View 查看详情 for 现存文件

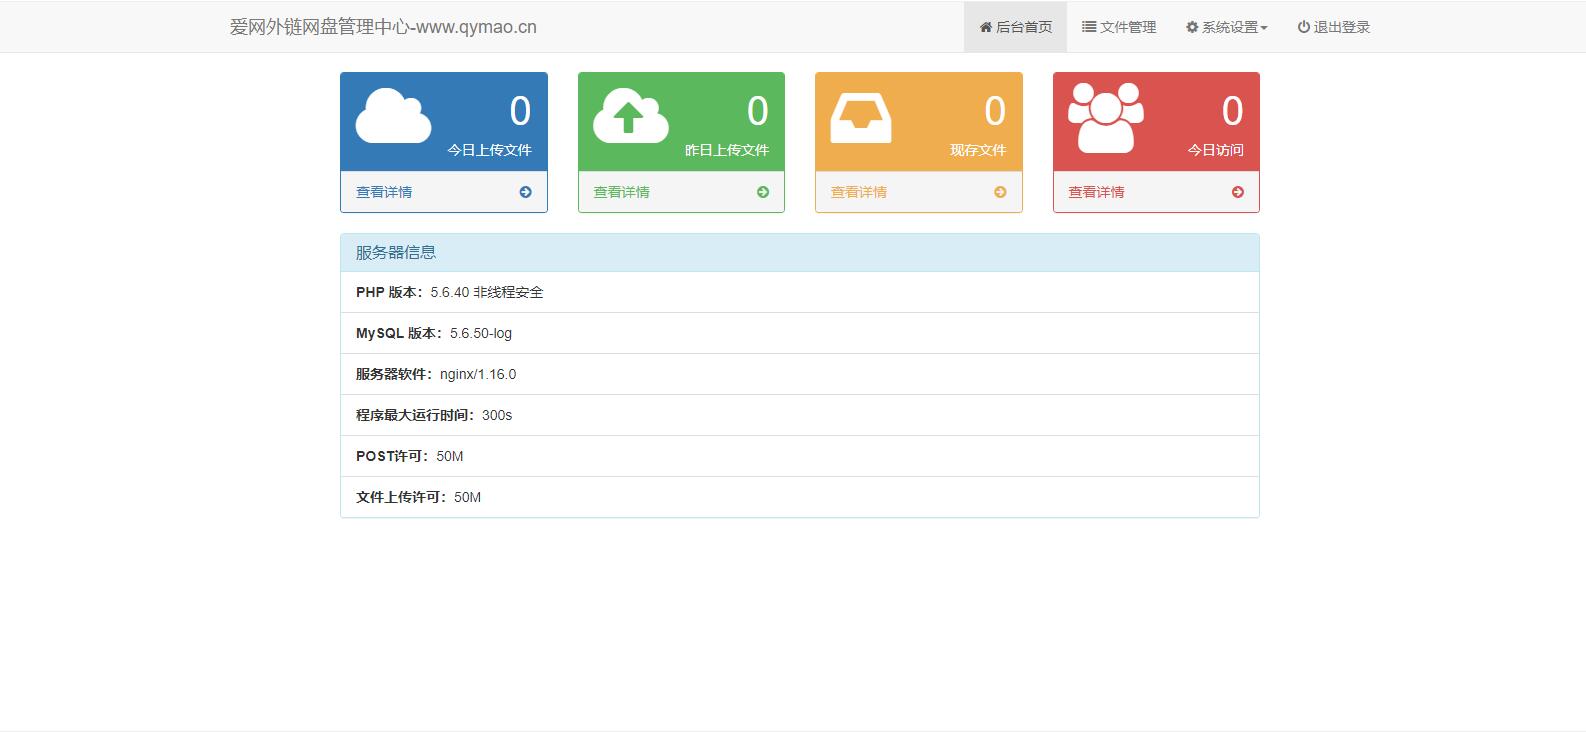pos(858,192)
